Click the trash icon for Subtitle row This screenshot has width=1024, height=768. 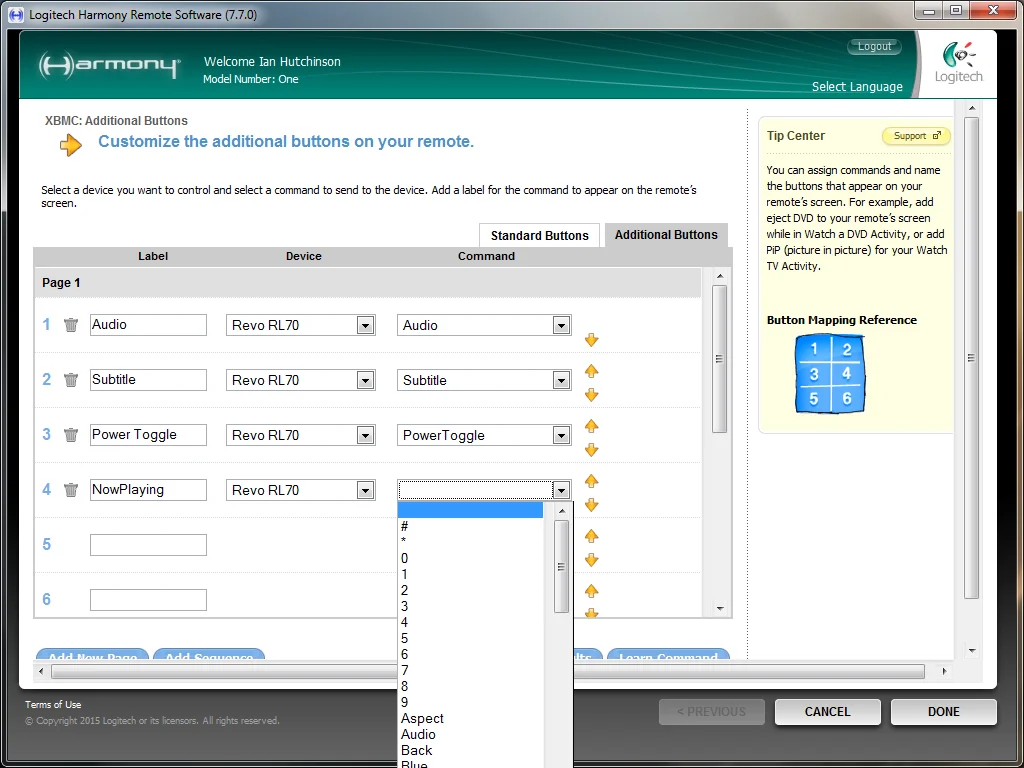pos(71,379)
